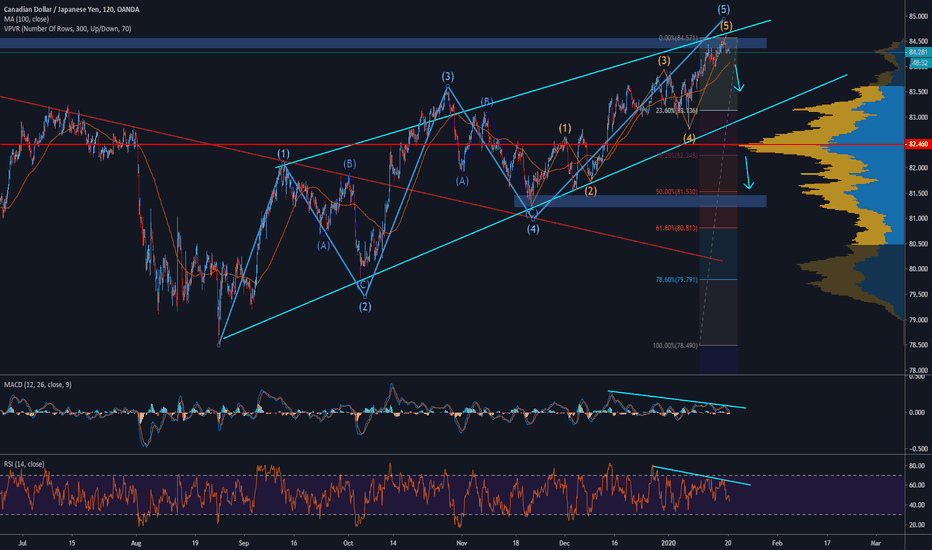Click the 100.00% (78.490) Fibonacci label
Image resolution: width=932 pixels, height=550 pixels.
click(676, 346)
